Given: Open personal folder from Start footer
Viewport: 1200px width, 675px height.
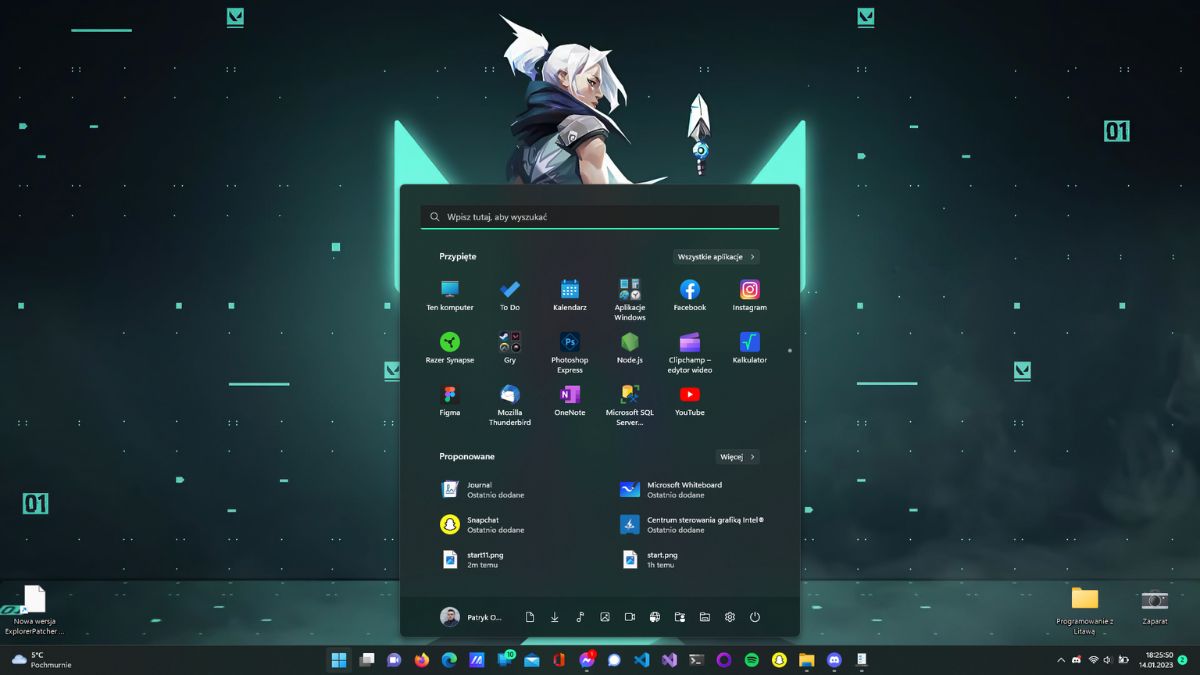Looking at the screenshot, I should click(x=680, y=617).
